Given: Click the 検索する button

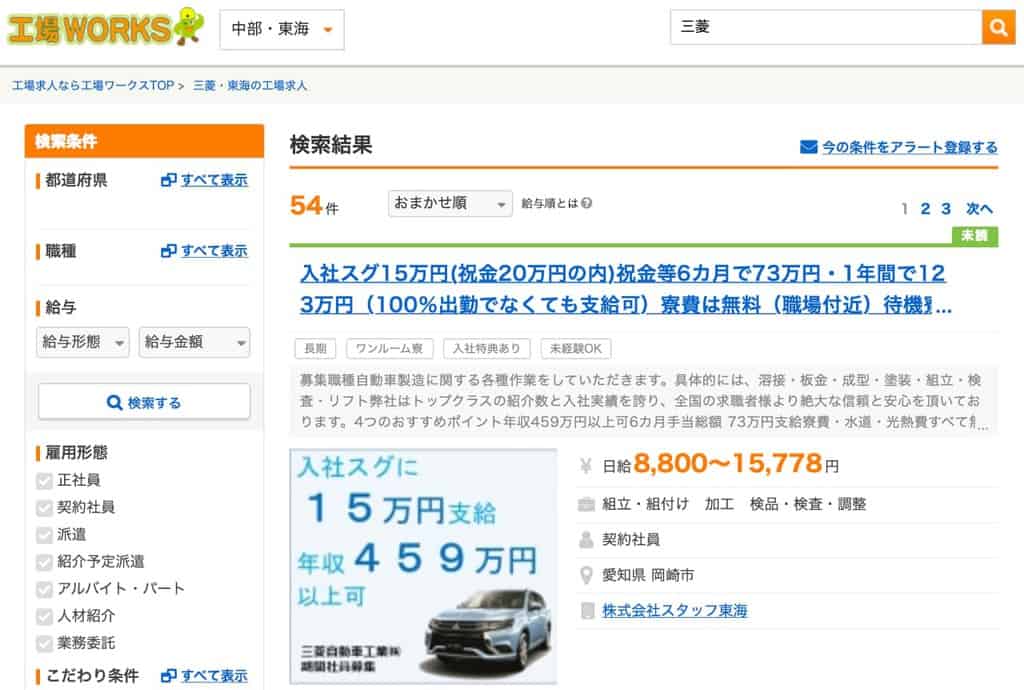Looking at the screenshot, I should tap(144, 401).
